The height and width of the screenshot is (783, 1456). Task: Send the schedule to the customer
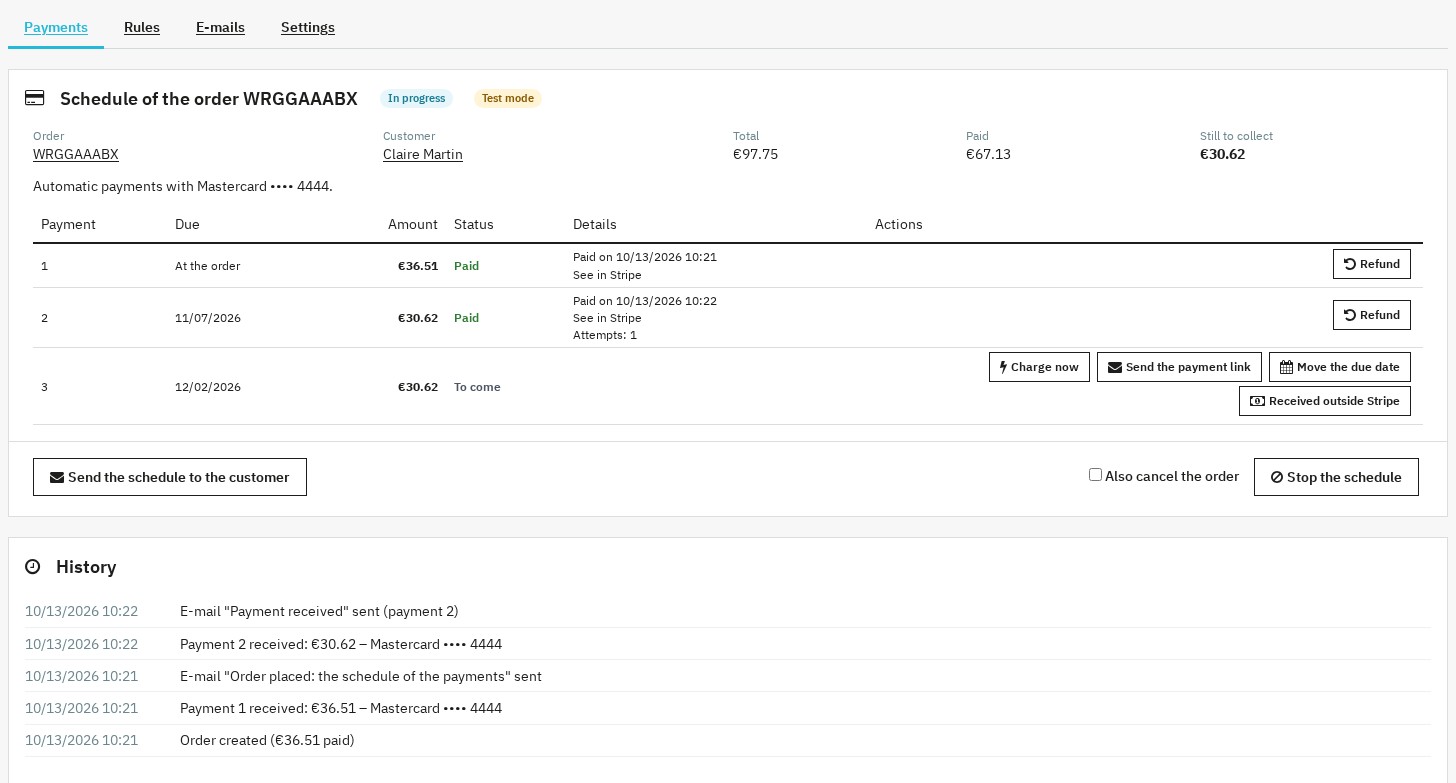170,477
